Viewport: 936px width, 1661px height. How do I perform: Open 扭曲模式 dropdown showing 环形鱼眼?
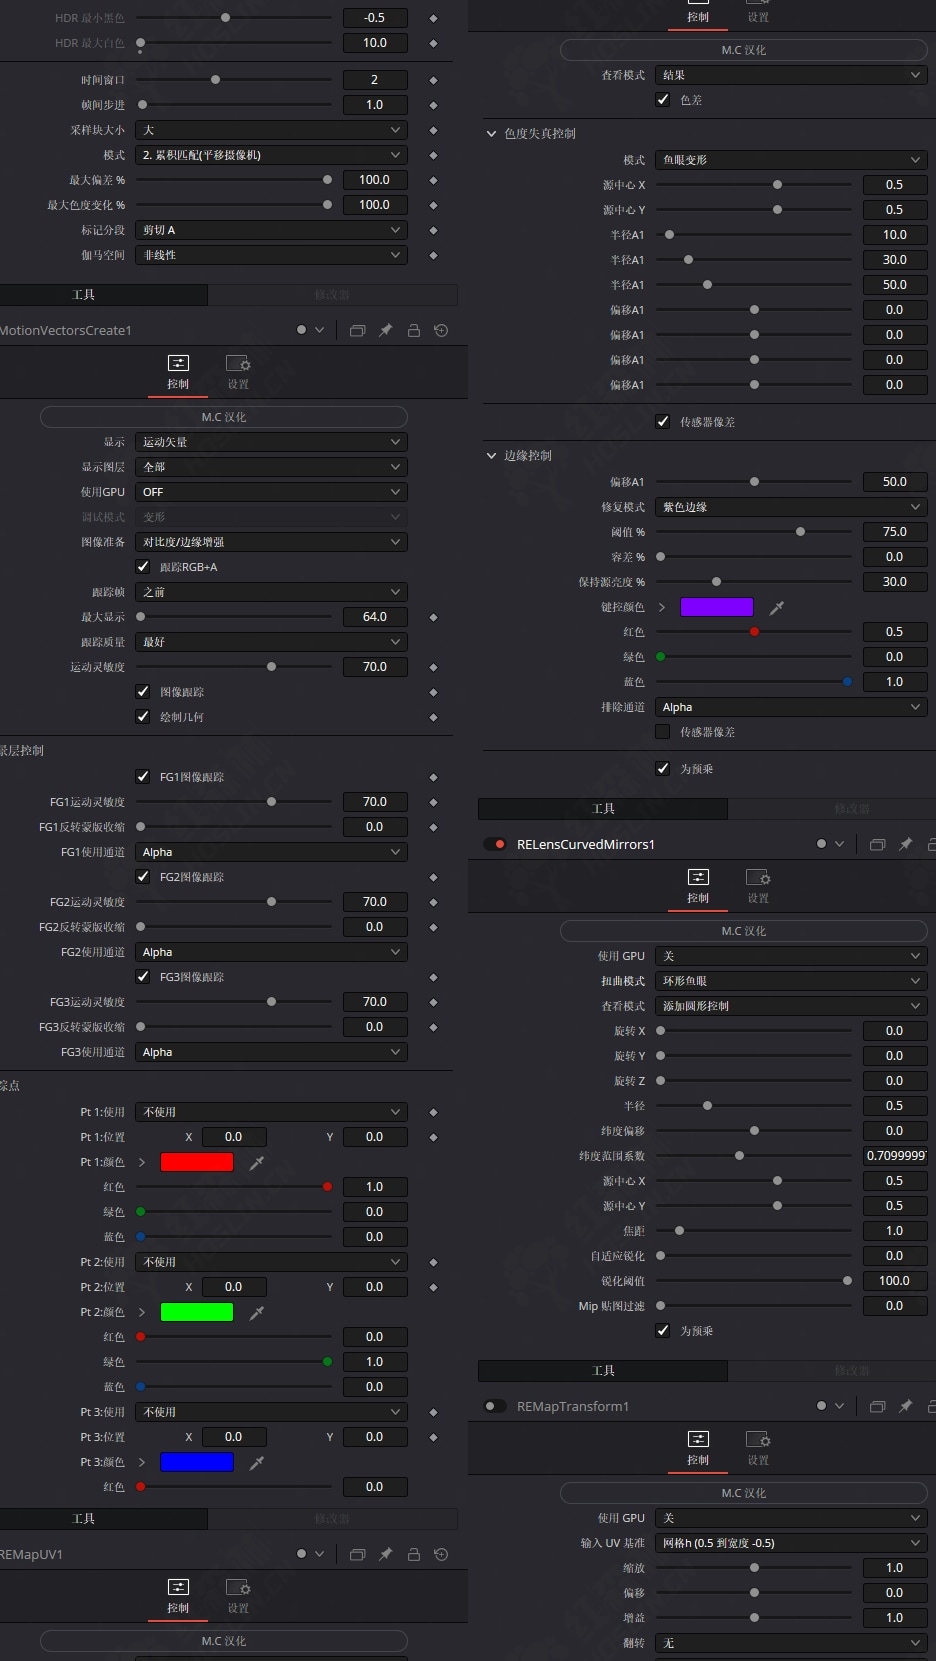791,981
